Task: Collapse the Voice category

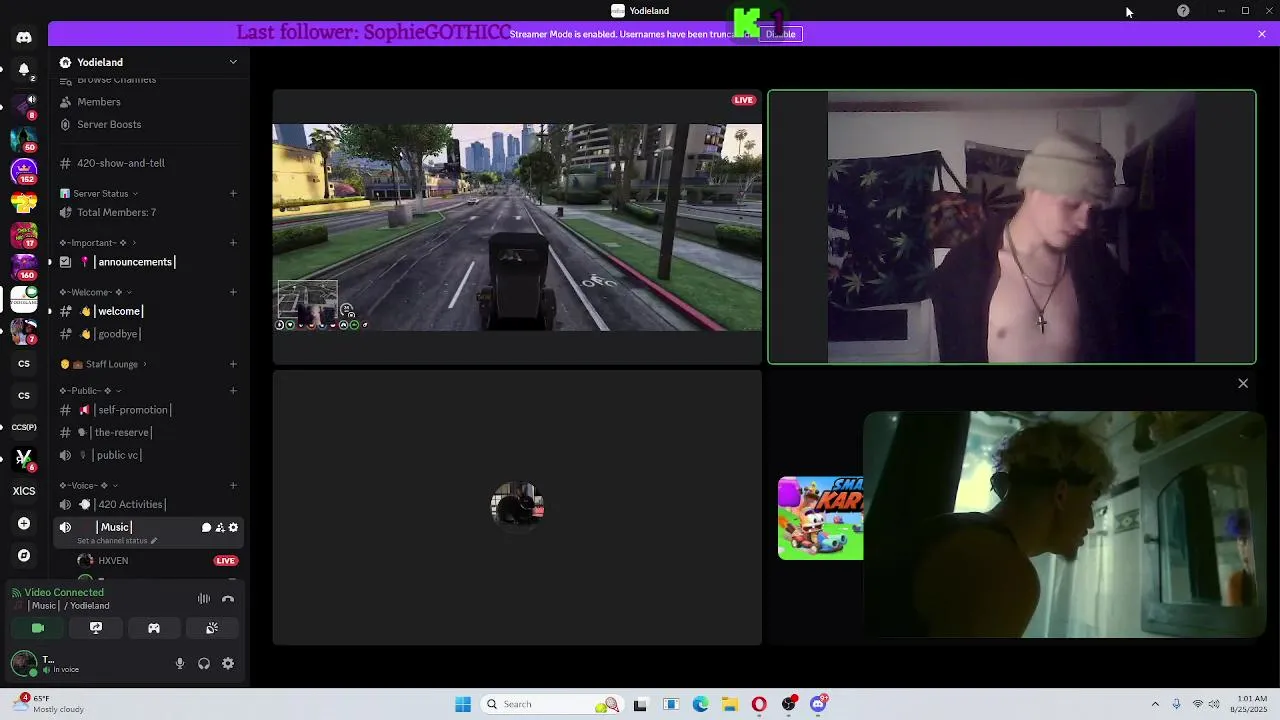Action: (90, 486)
